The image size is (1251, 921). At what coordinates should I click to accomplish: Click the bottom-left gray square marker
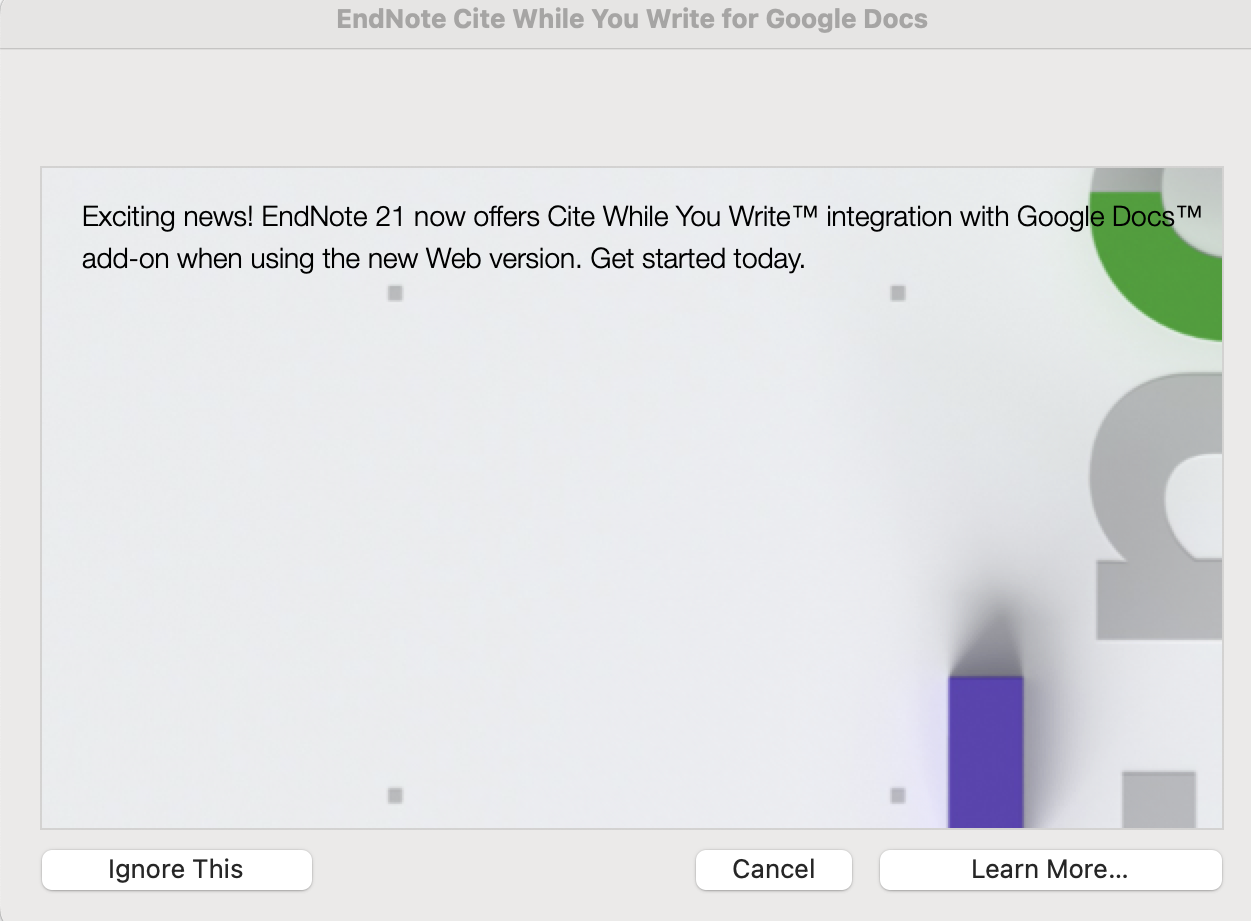click(x=395, y=795)
